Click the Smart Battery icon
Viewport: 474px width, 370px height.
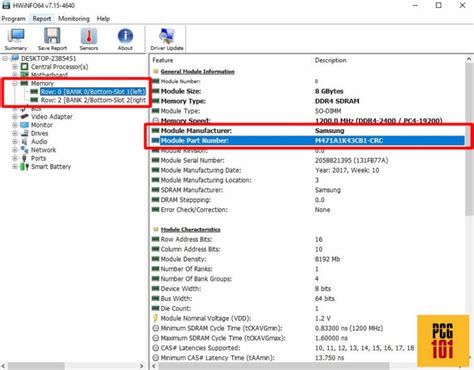pos(24,166)
